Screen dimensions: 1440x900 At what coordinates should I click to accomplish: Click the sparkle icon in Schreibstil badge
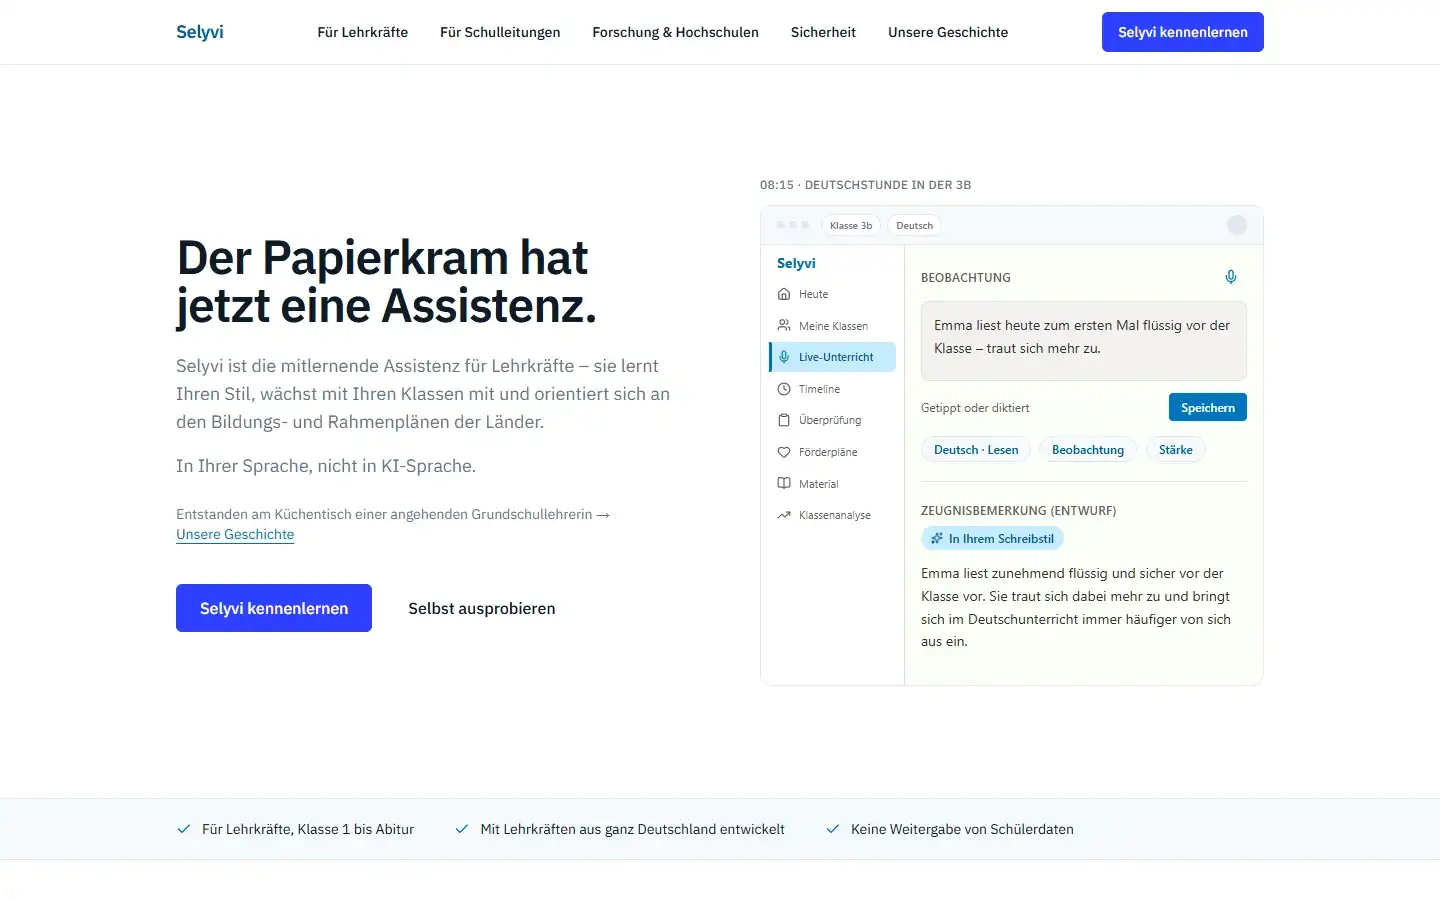coord(937,539)
